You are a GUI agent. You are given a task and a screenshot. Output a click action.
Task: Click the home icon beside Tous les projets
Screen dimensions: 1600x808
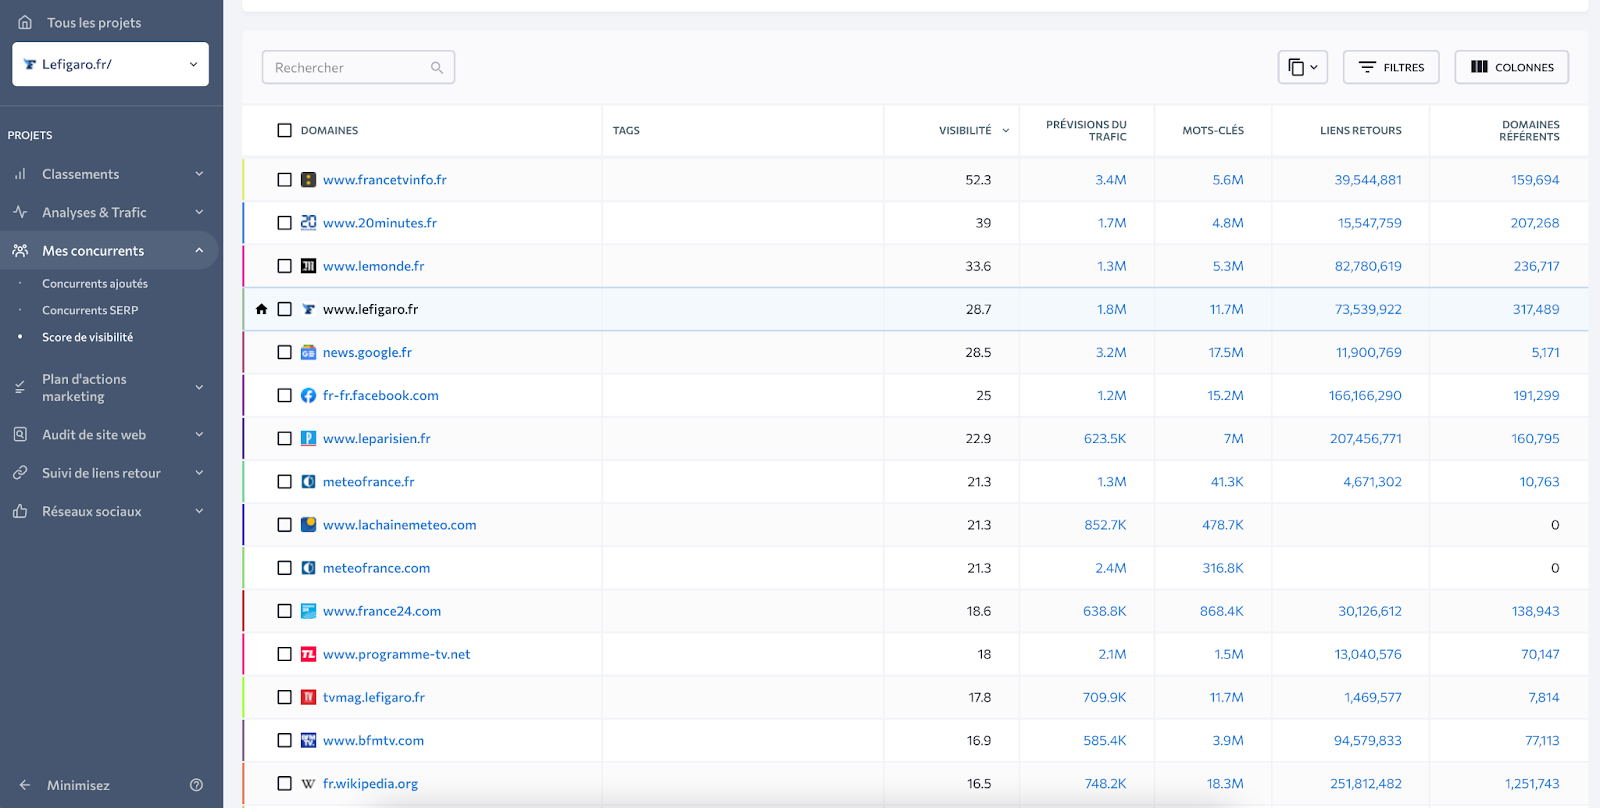[25, 22]
